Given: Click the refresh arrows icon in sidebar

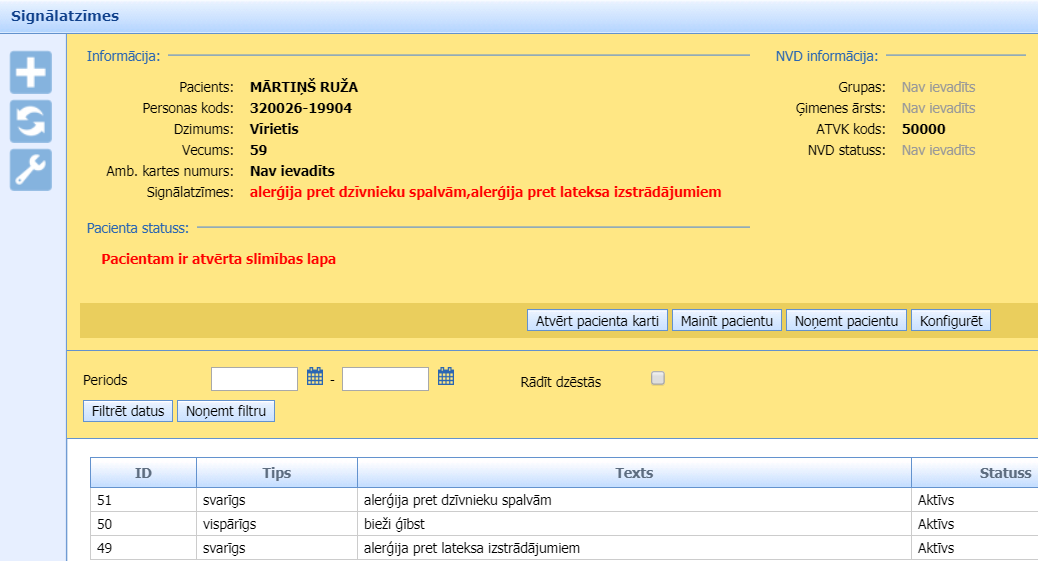Looking at the screenshot, I should pos(31,122).
